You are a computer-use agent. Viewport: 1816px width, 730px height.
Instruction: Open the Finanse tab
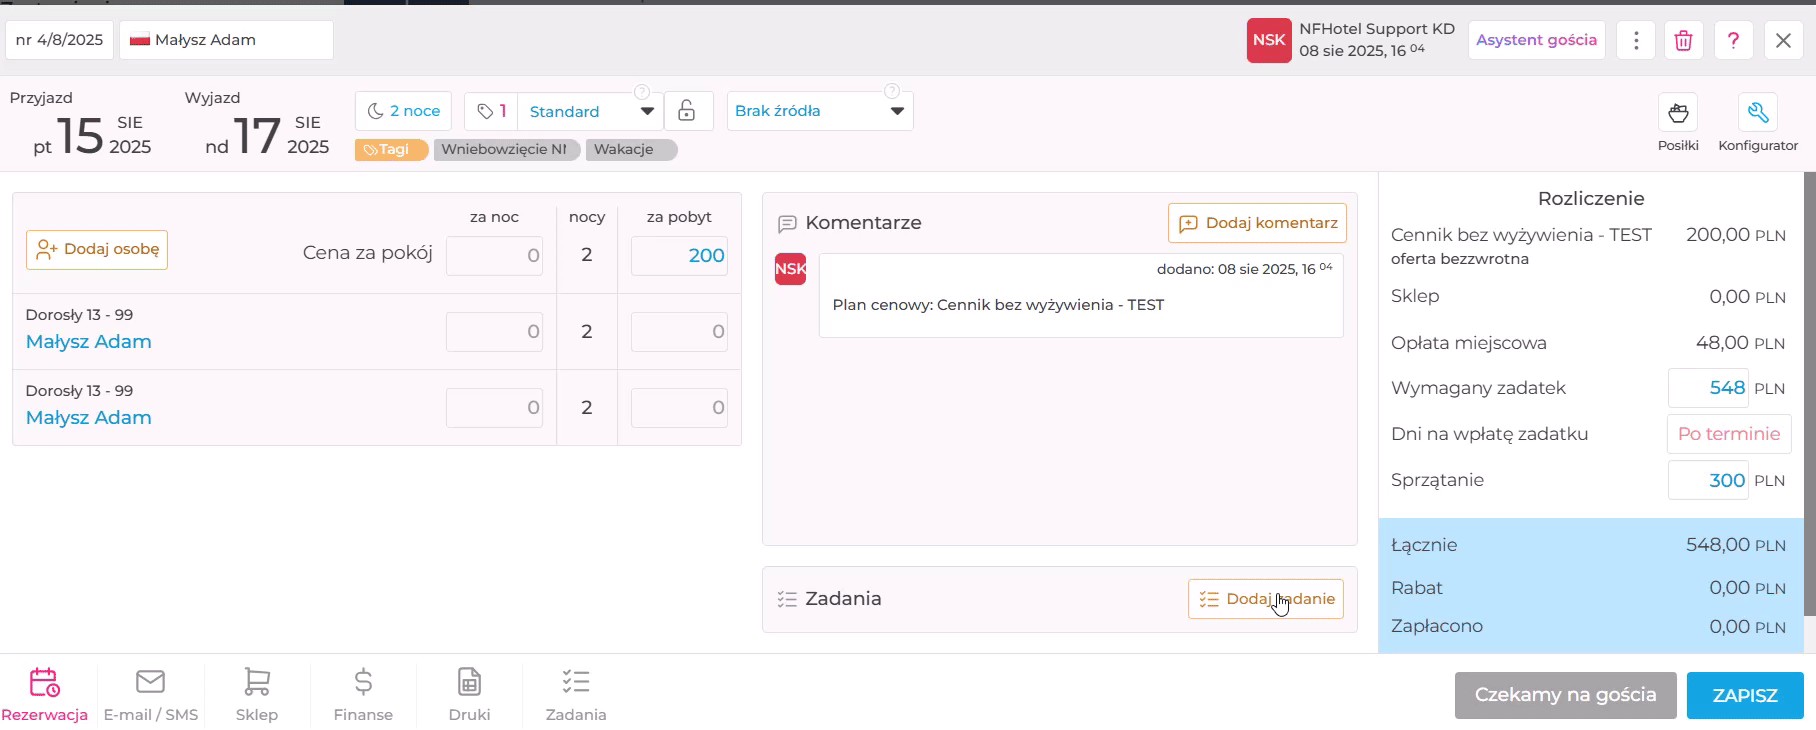pos(363,695)
